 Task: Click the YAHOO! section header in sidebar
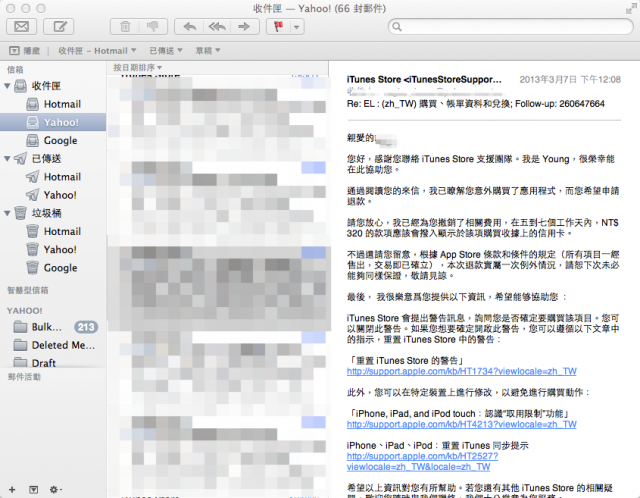(x=24, y=311)
